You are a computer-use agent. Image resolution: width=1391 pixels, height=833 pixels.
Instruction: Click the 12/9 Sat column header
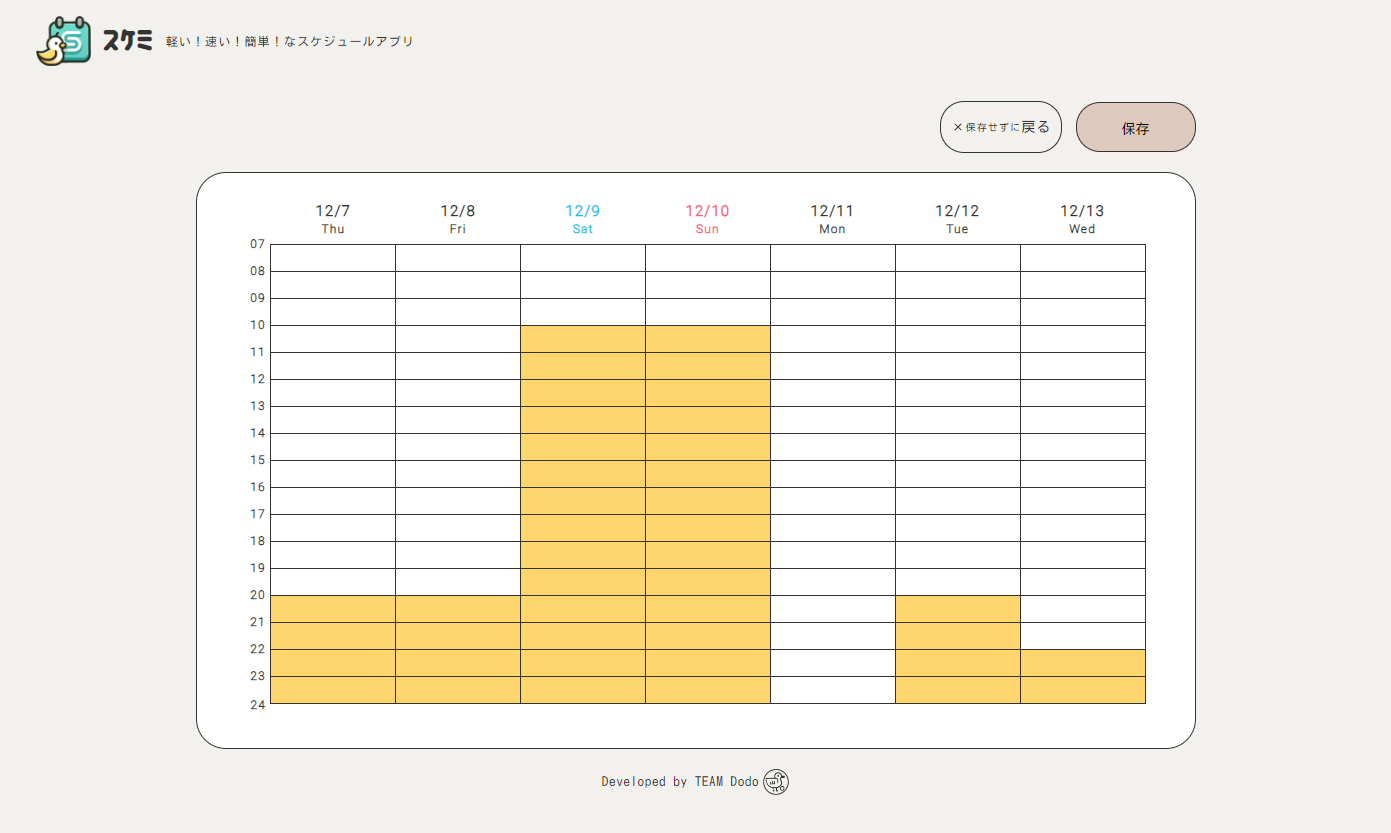582,218
